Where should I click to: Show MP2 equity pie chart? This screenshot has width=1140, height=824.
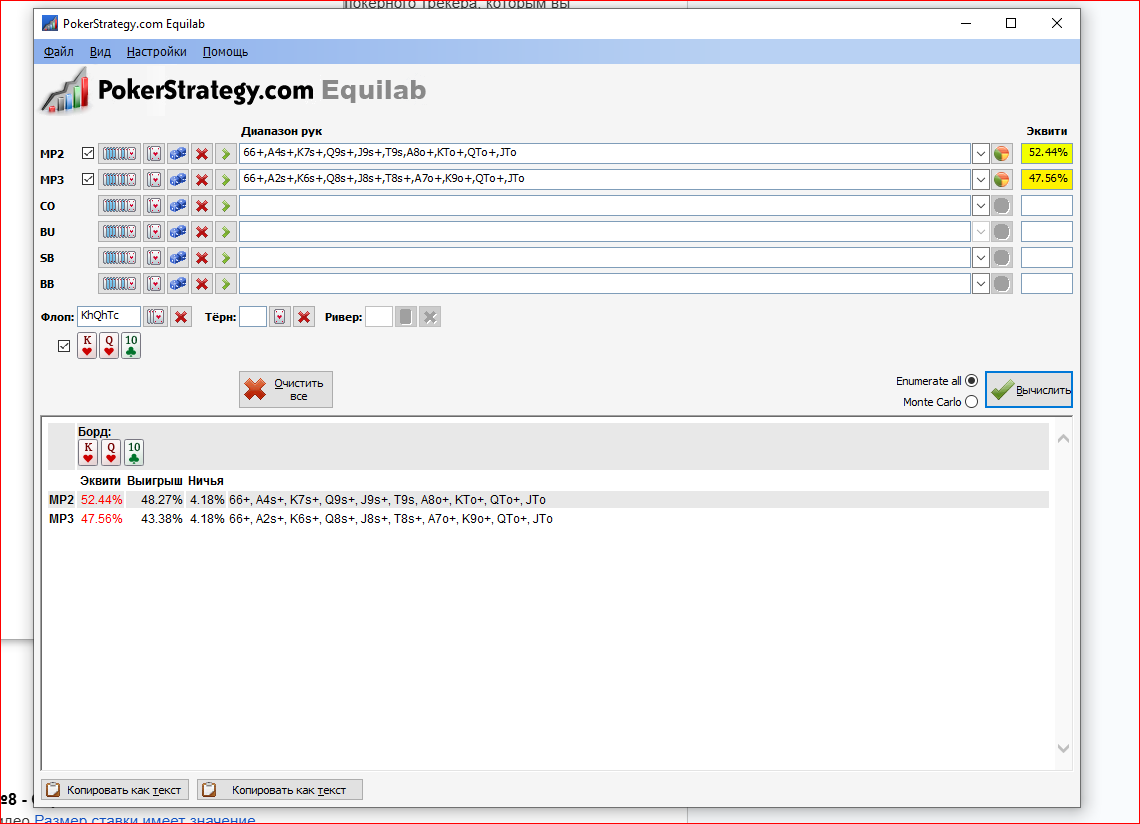pos(1002,153)
